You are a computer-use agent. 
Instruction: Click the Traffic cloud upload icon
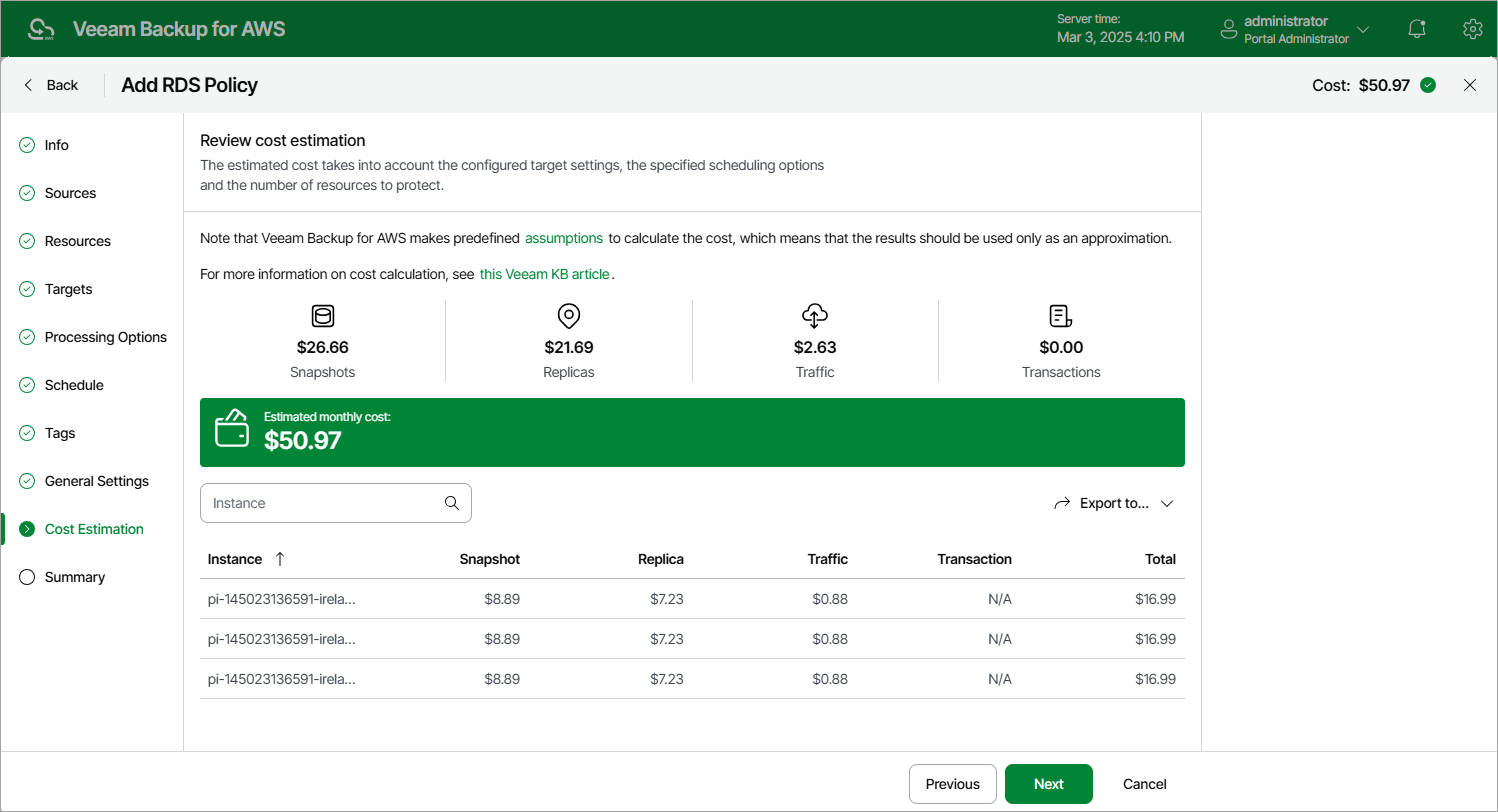point(815,317)
